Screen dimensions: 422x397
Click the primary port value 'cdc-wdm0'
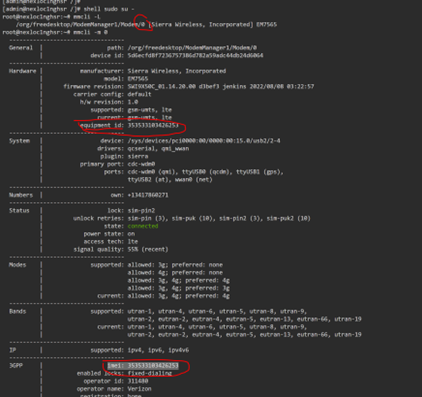[141, 164]
